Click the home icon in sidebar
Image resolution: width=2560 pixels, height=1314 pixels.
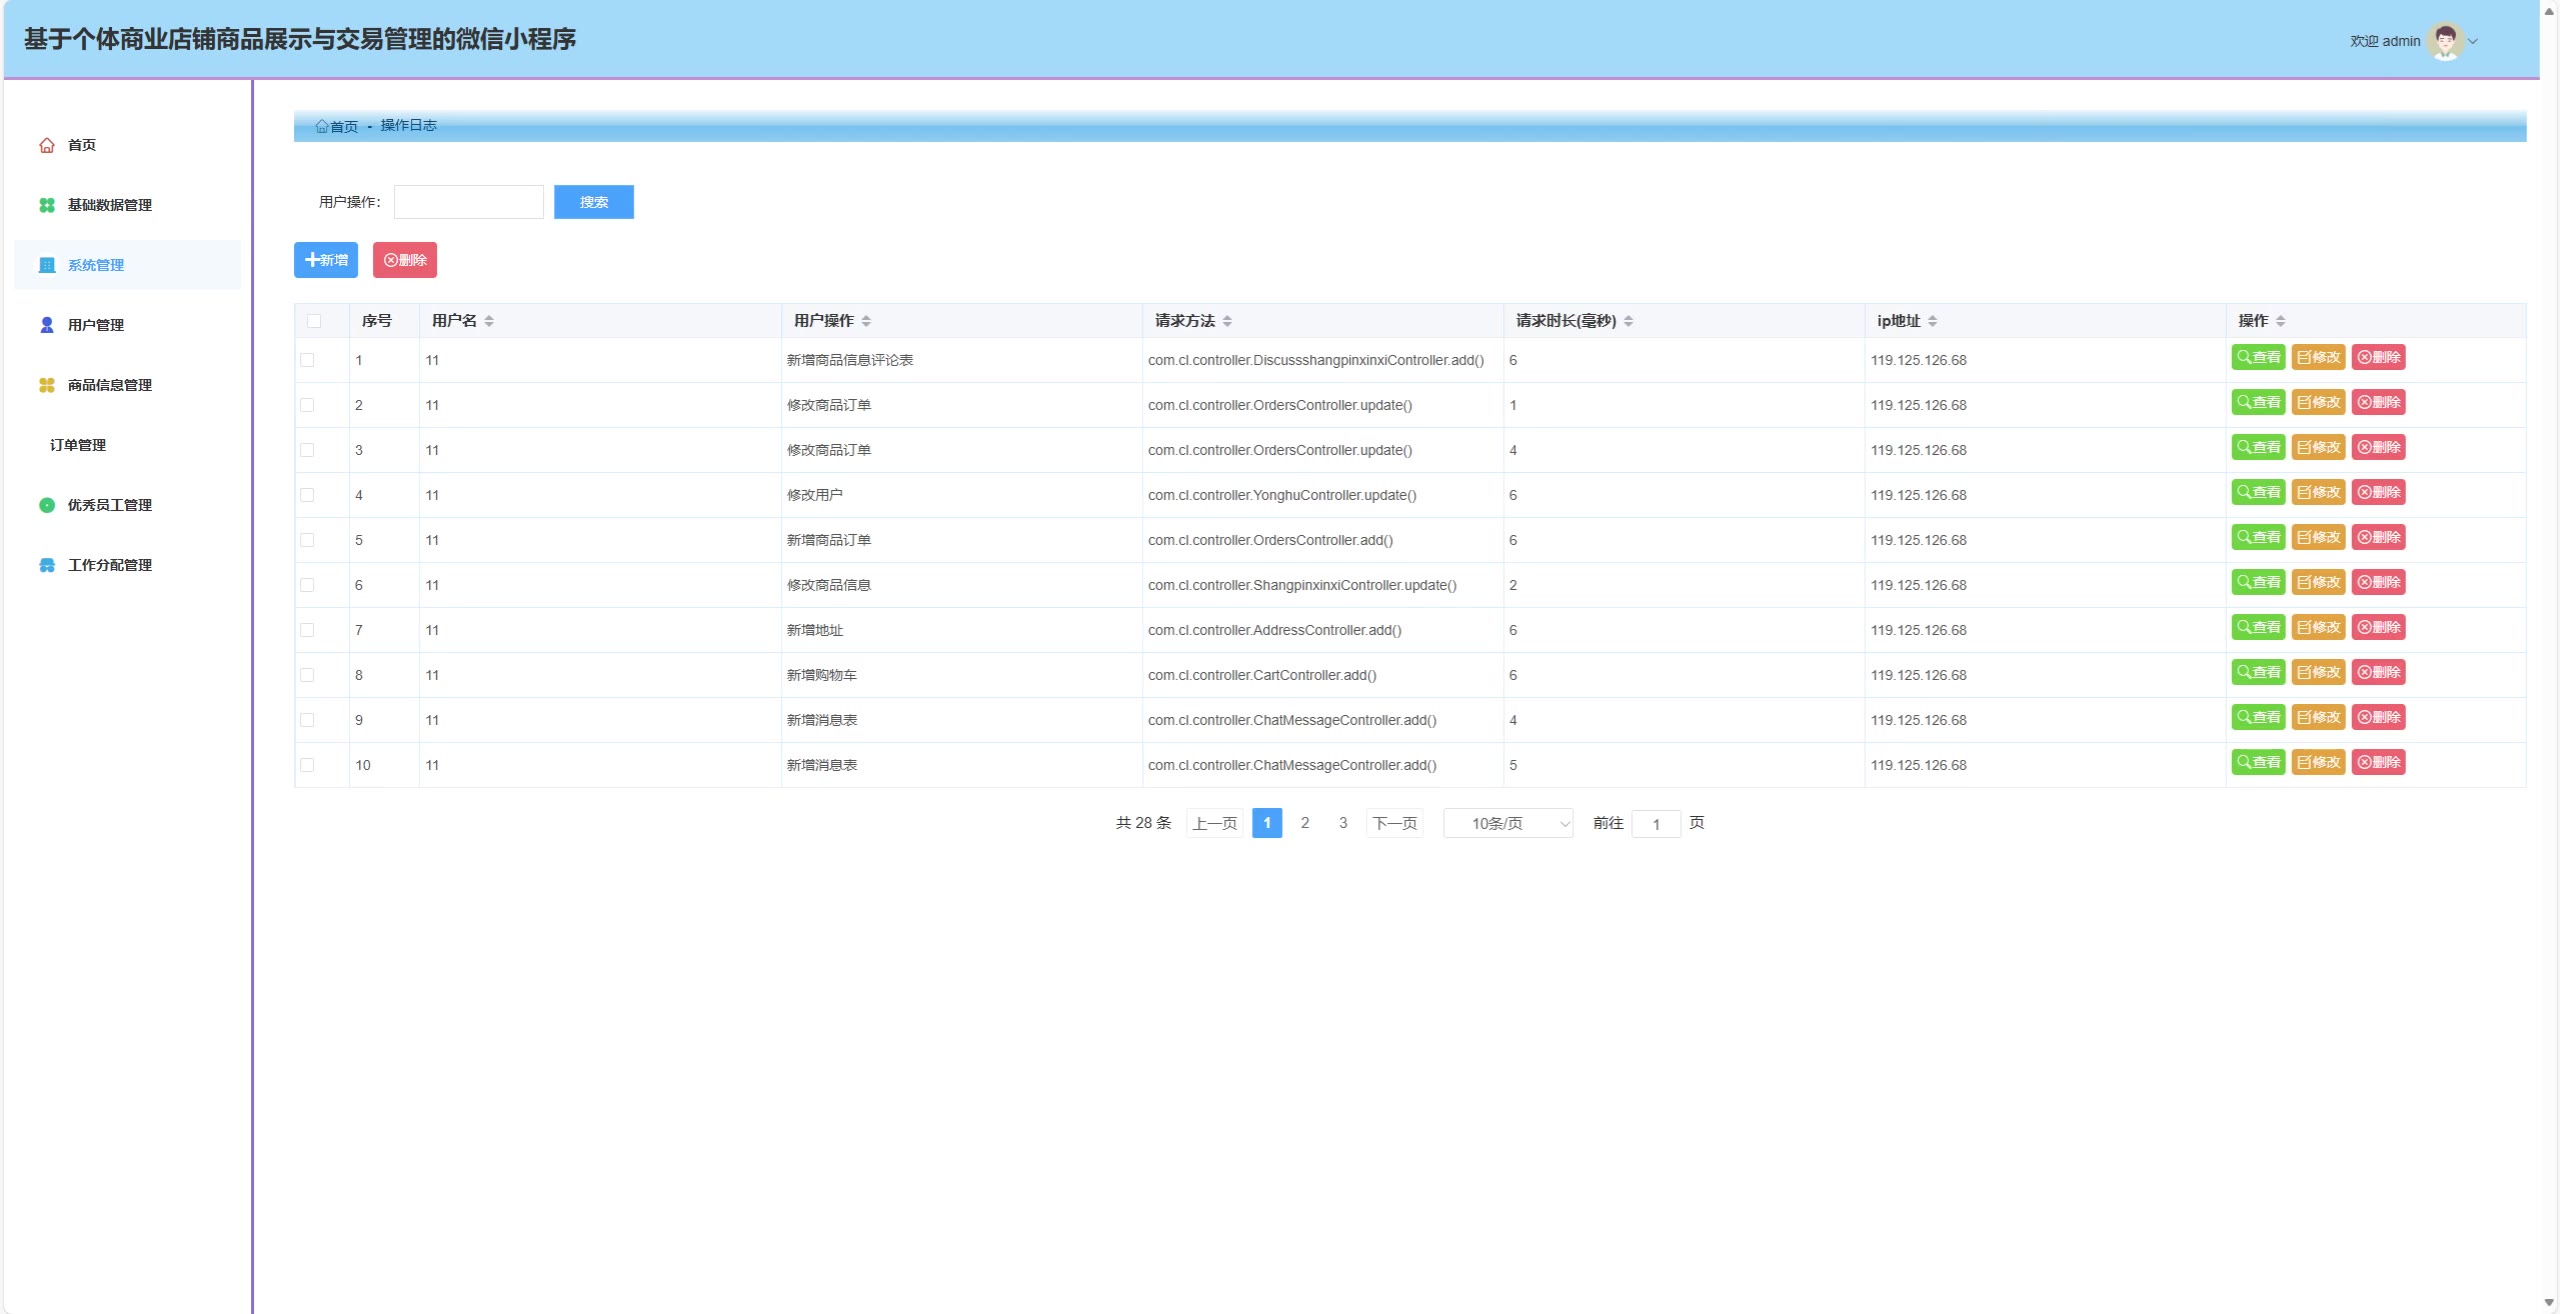coord(47,145)
